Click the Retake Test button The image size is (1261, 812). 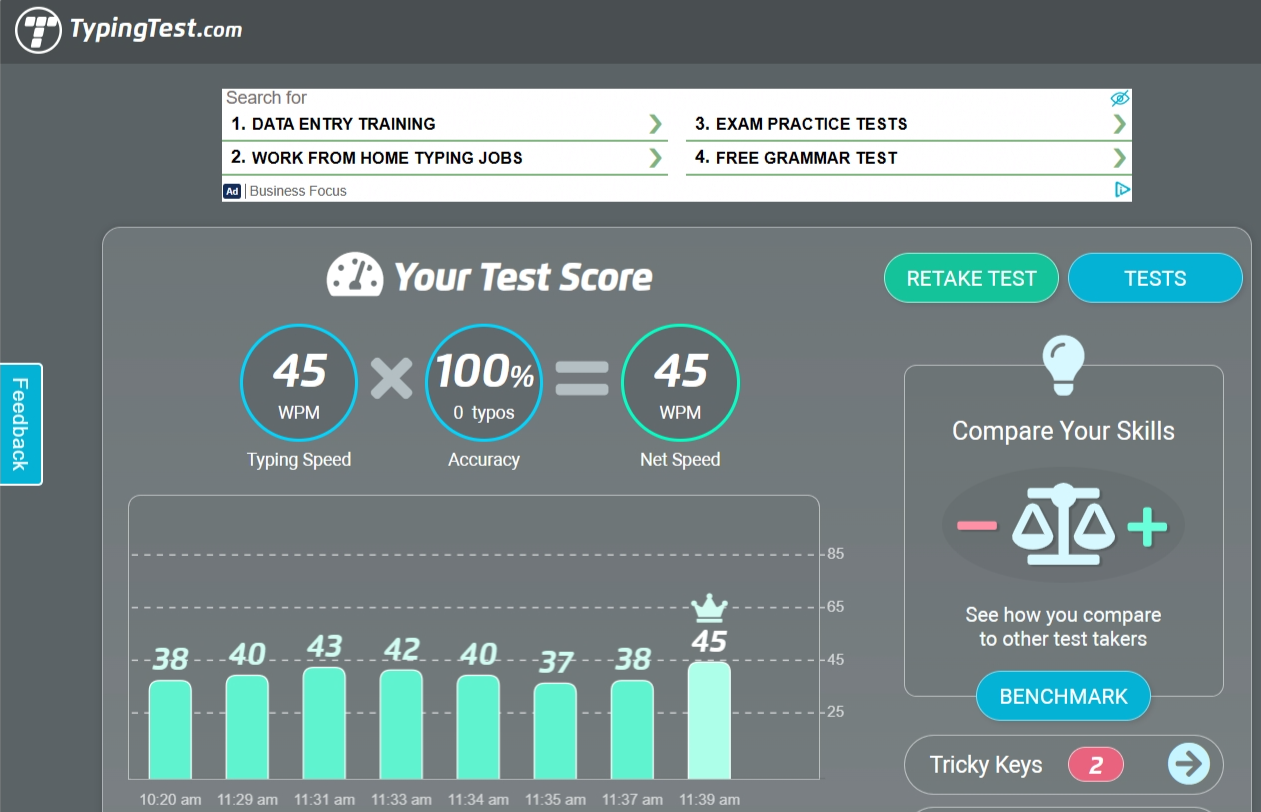pyautogui.click(x=971, y=279)
